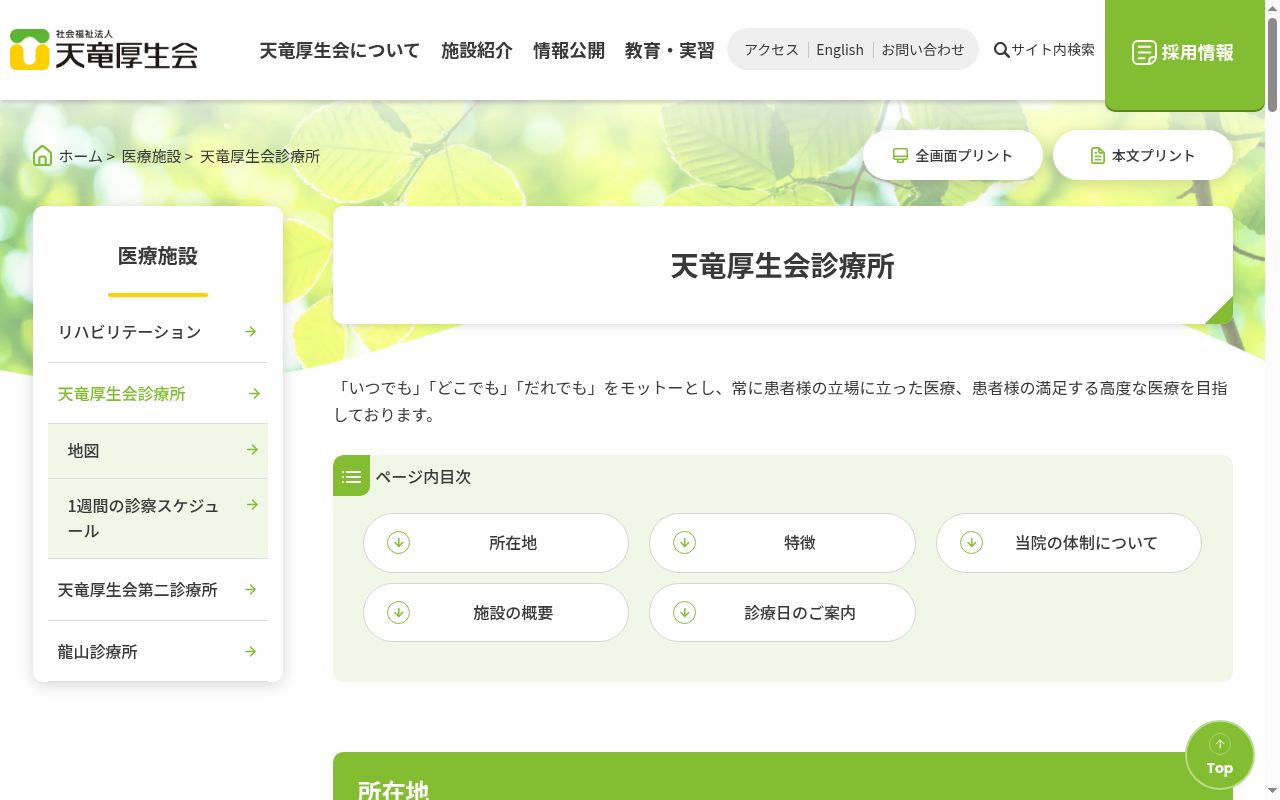Viewport: 1280px width, 800px height.
Task: Click the 天竜厚生会 logo
Action: coord(104,50)
